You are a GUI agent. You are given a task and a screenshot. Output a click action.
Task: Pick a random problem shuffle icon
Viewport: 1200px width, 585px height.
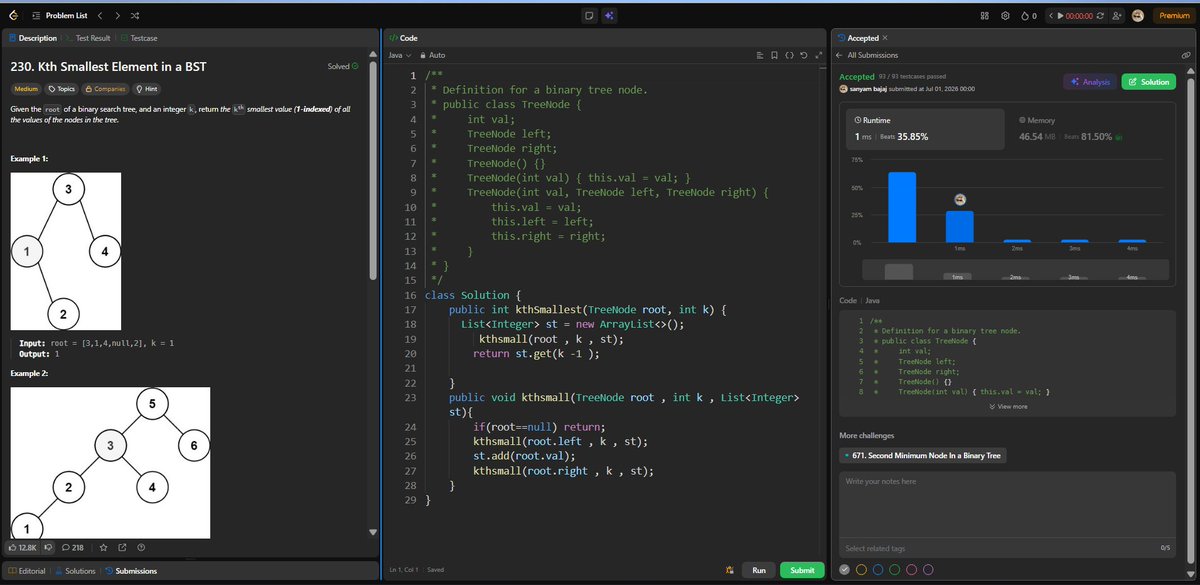point(135,16)
